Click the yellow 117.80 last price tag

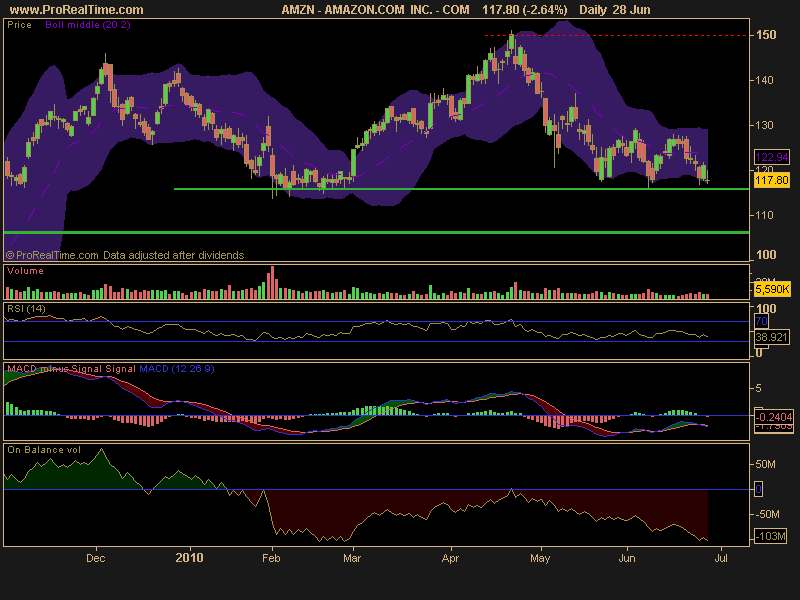(x=771, y=180)
